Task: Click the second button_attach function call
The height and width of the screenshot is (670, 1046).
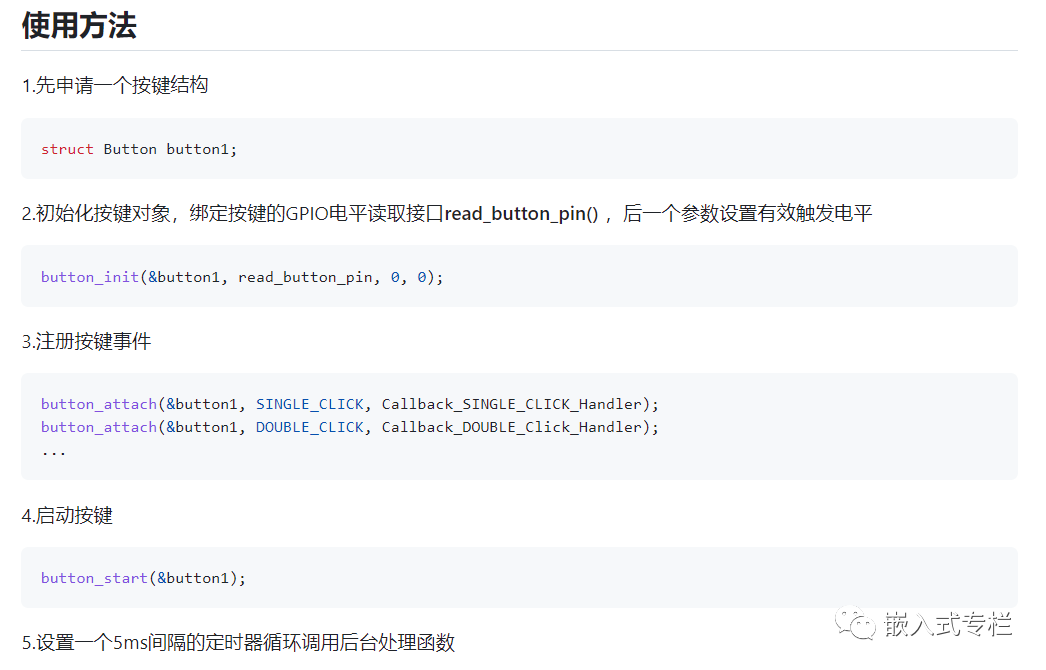Action: click(x=97, y=427)
